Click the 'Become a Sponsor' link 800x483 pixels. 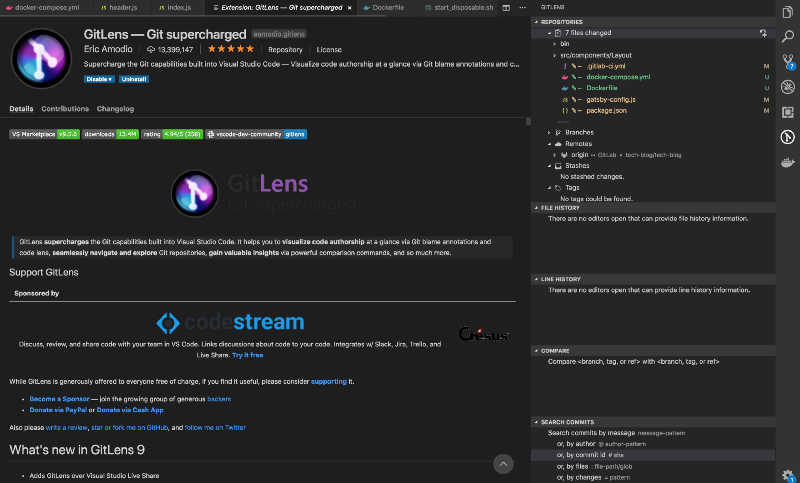click(x=59, y=399)
